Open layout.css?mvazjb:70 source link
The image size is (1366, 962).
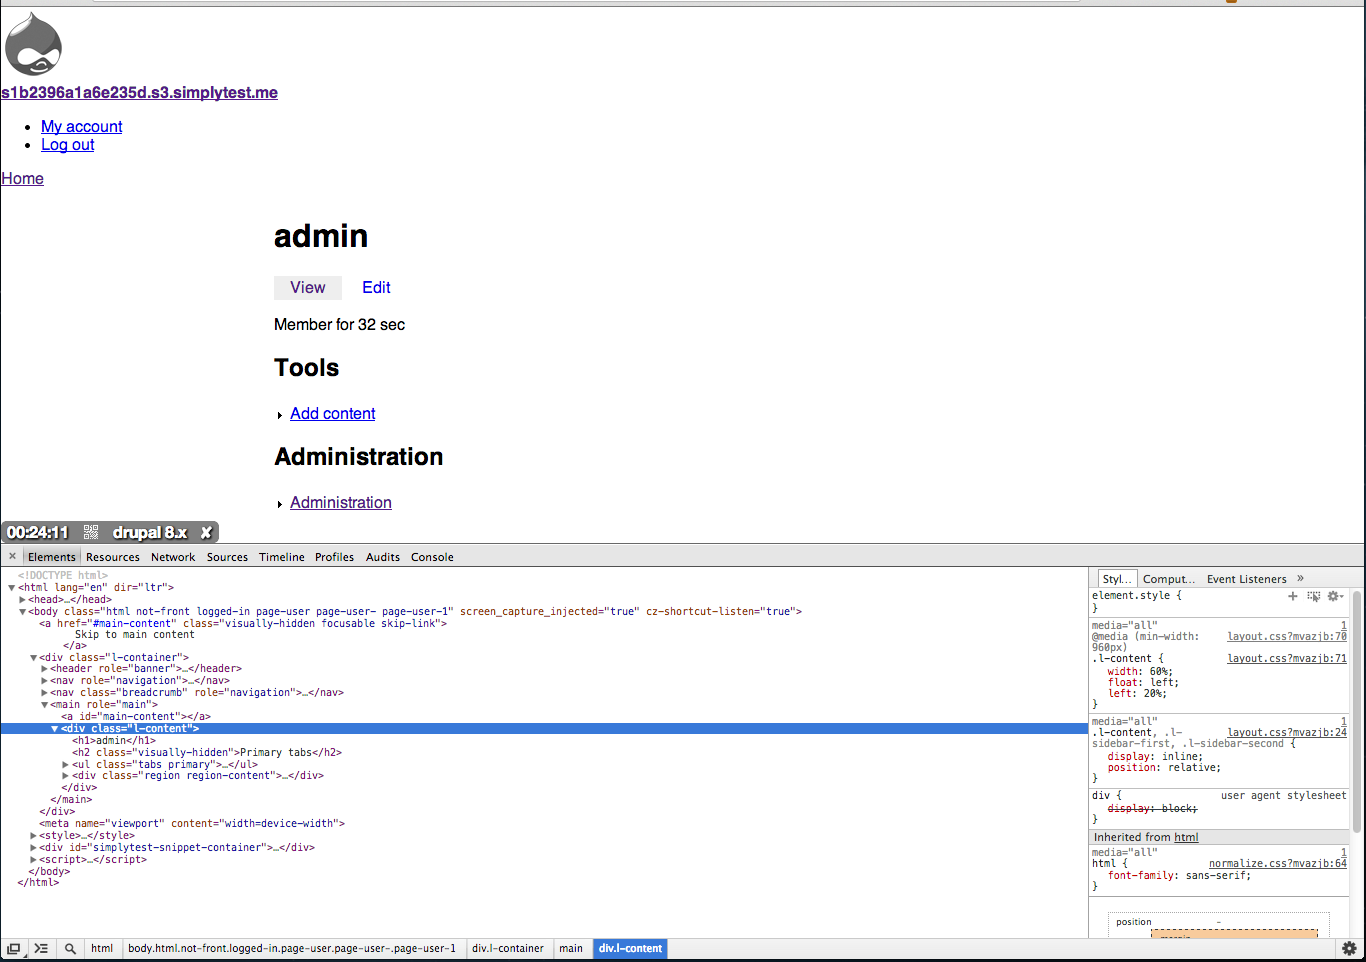tap(1287, 637)
